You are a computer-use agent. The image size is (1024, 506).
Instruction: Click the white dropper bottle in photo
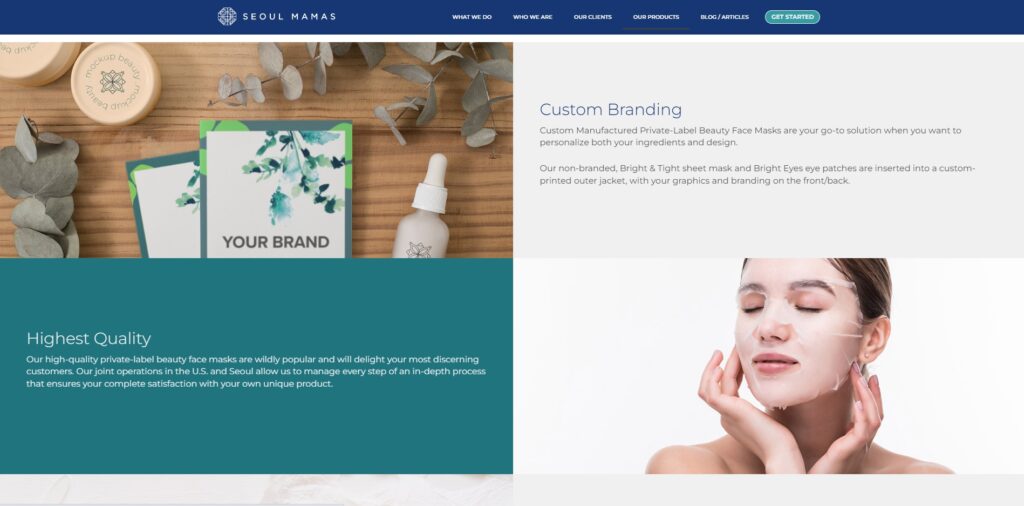(423, 207)
